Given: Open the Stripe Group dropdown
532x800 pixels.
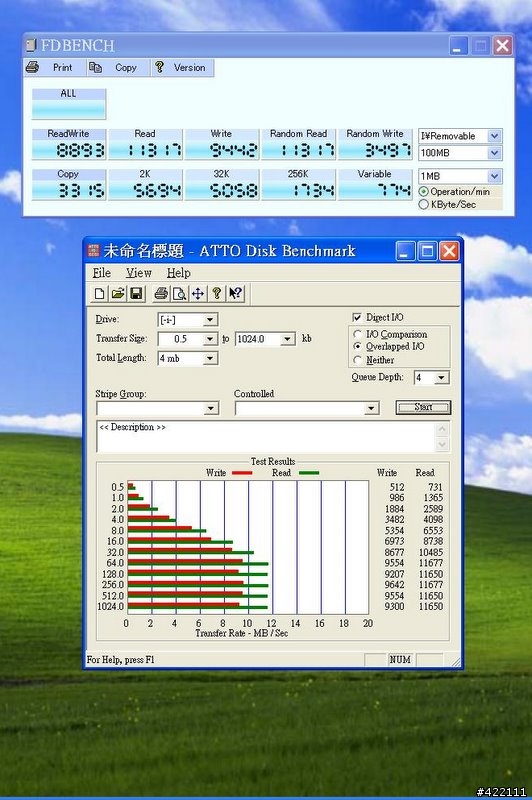Looking at the screenshot, I should (211, 408).
